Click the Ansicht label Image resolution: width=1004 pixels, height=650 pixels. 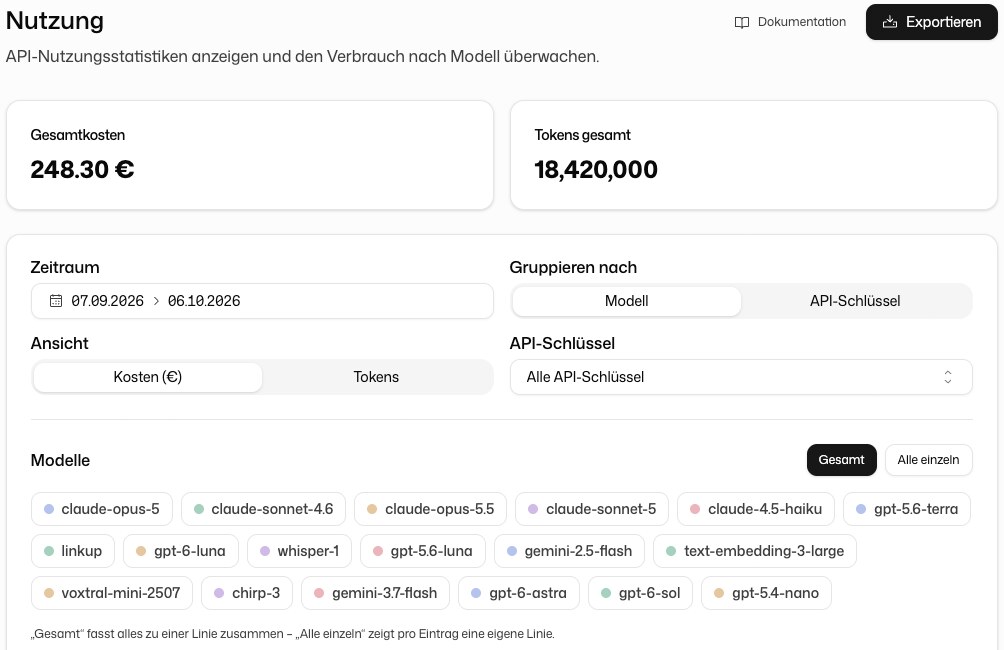[x=60, y=343]
